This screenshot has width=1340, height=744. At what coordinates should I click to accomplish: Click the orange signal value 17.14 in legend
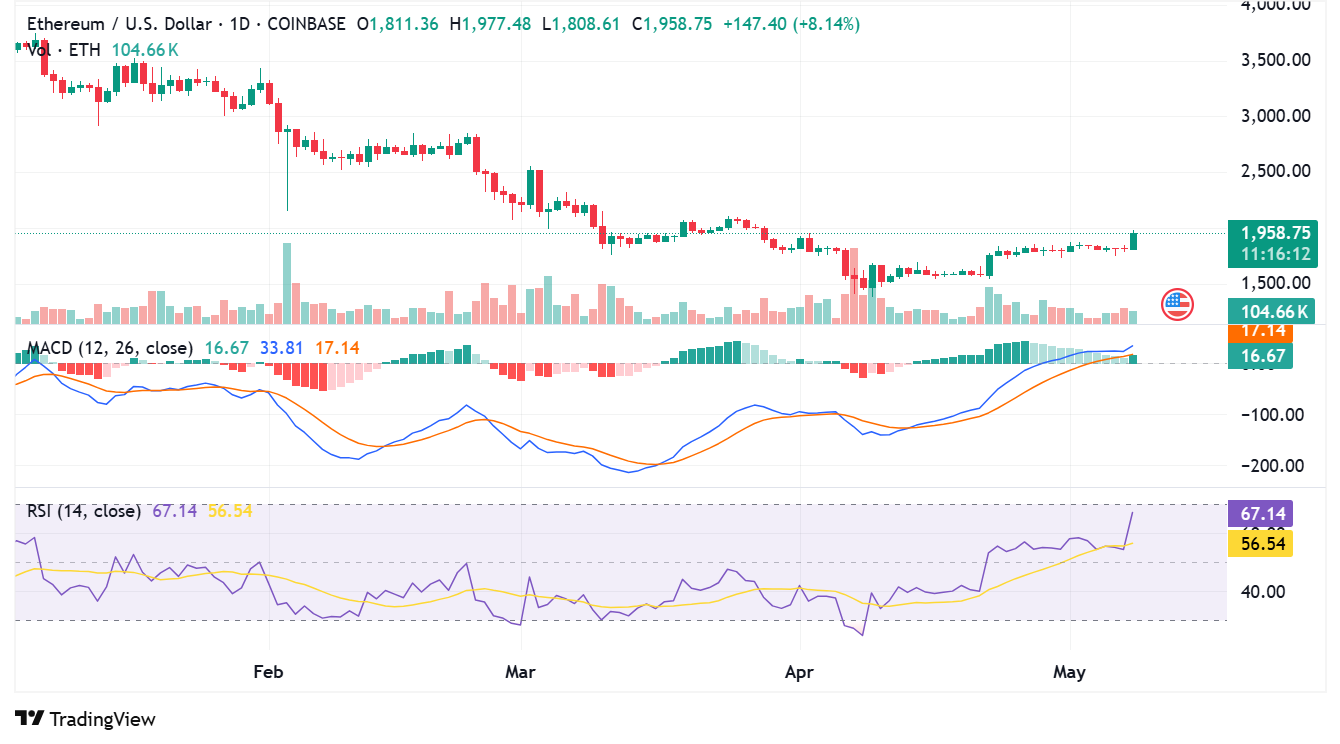337,348
